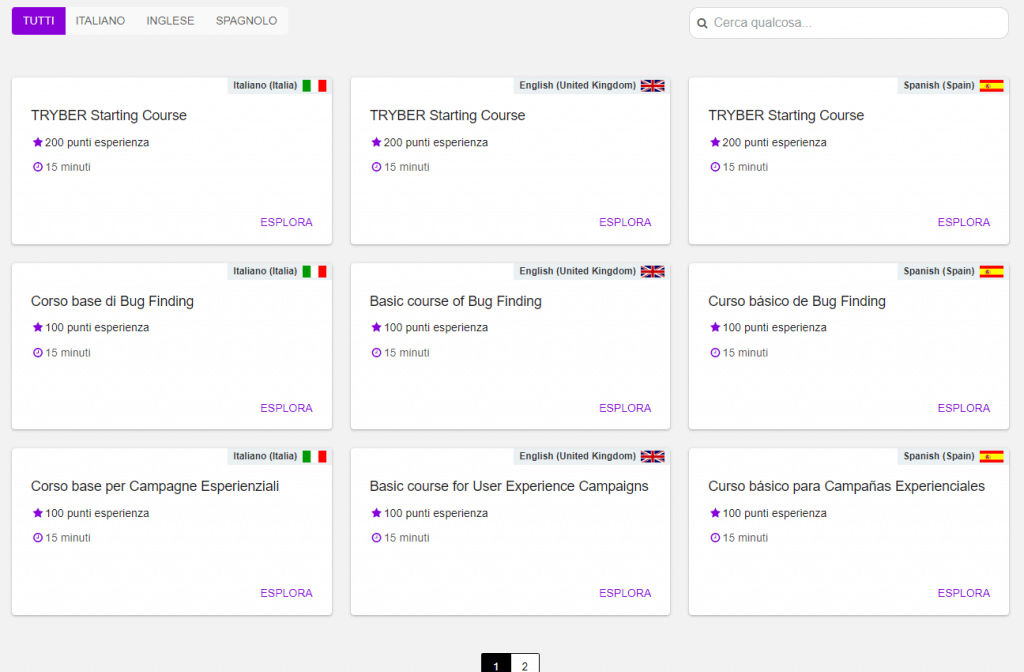1024x672 pixels.
Task: Click Basic course for User Experience Campaigns title
Action: 509,487
